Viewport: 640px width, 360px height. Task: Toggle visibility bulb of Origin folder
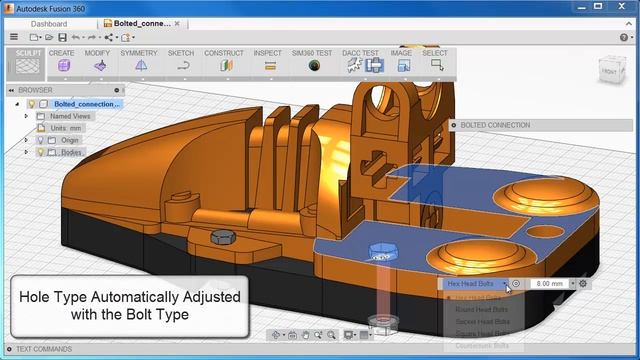40,140
